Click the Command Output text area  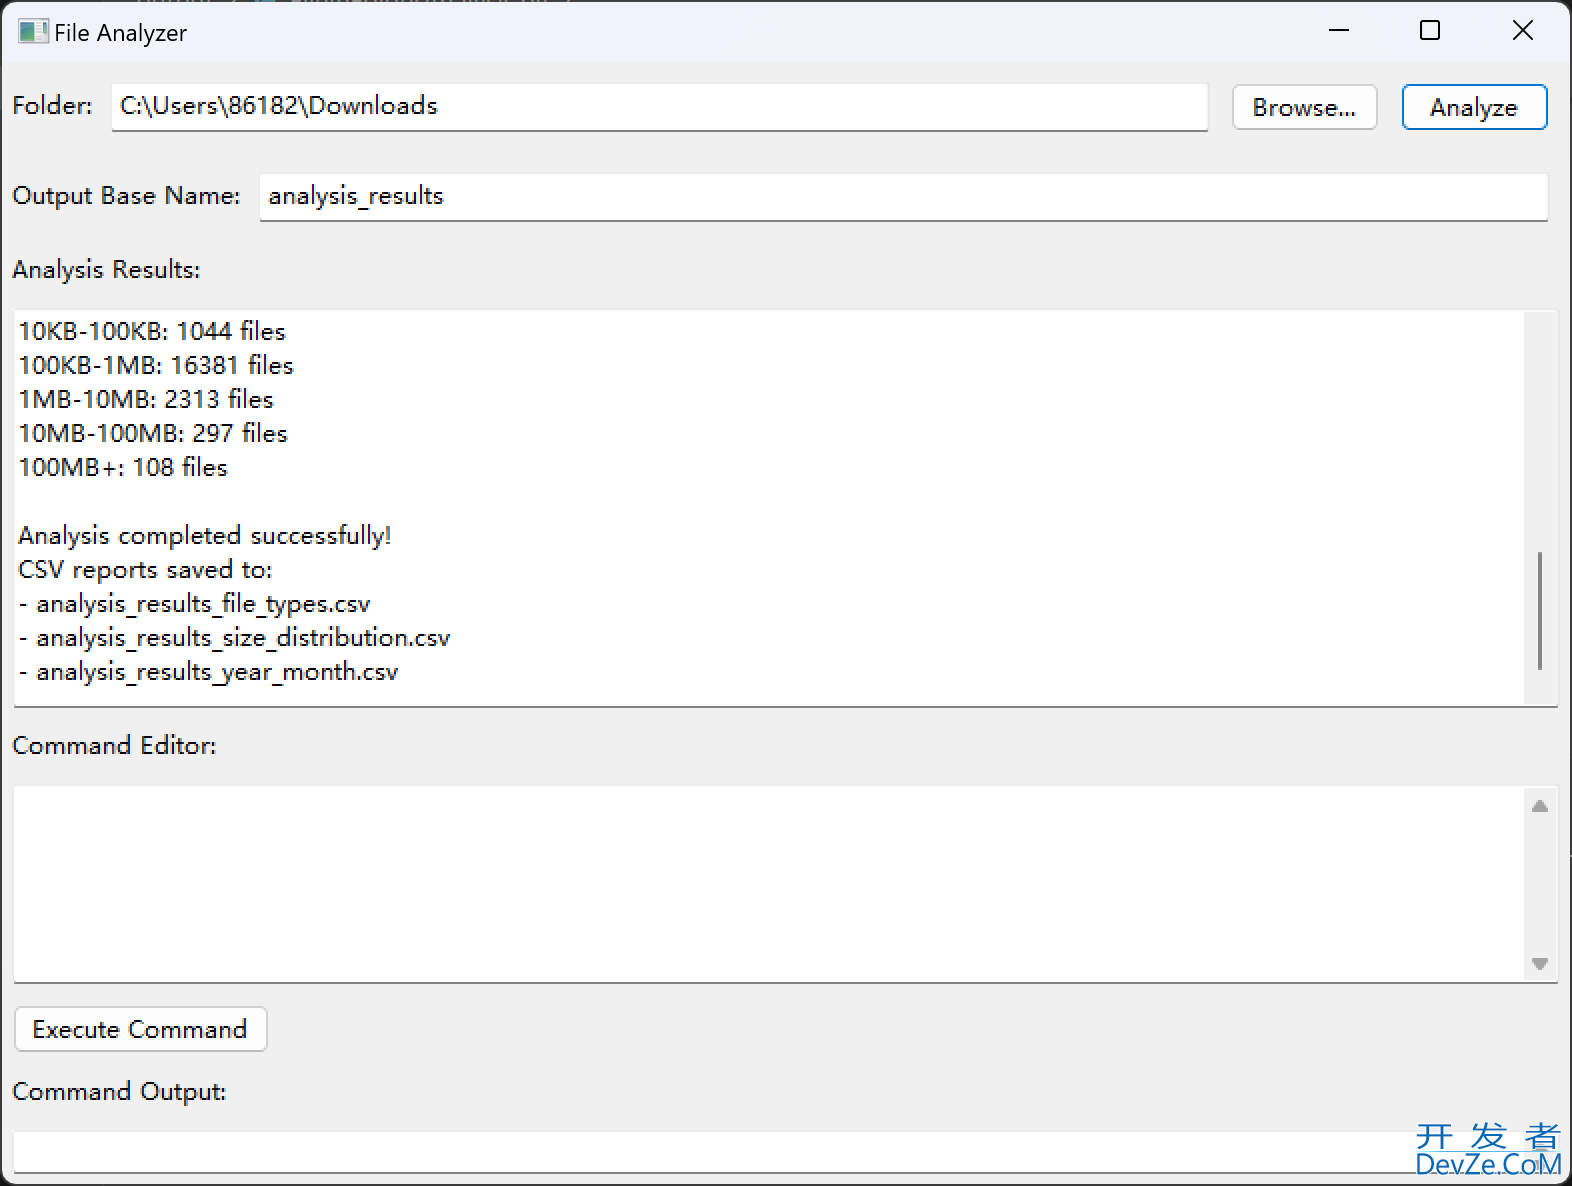(x=700, y=1151)
